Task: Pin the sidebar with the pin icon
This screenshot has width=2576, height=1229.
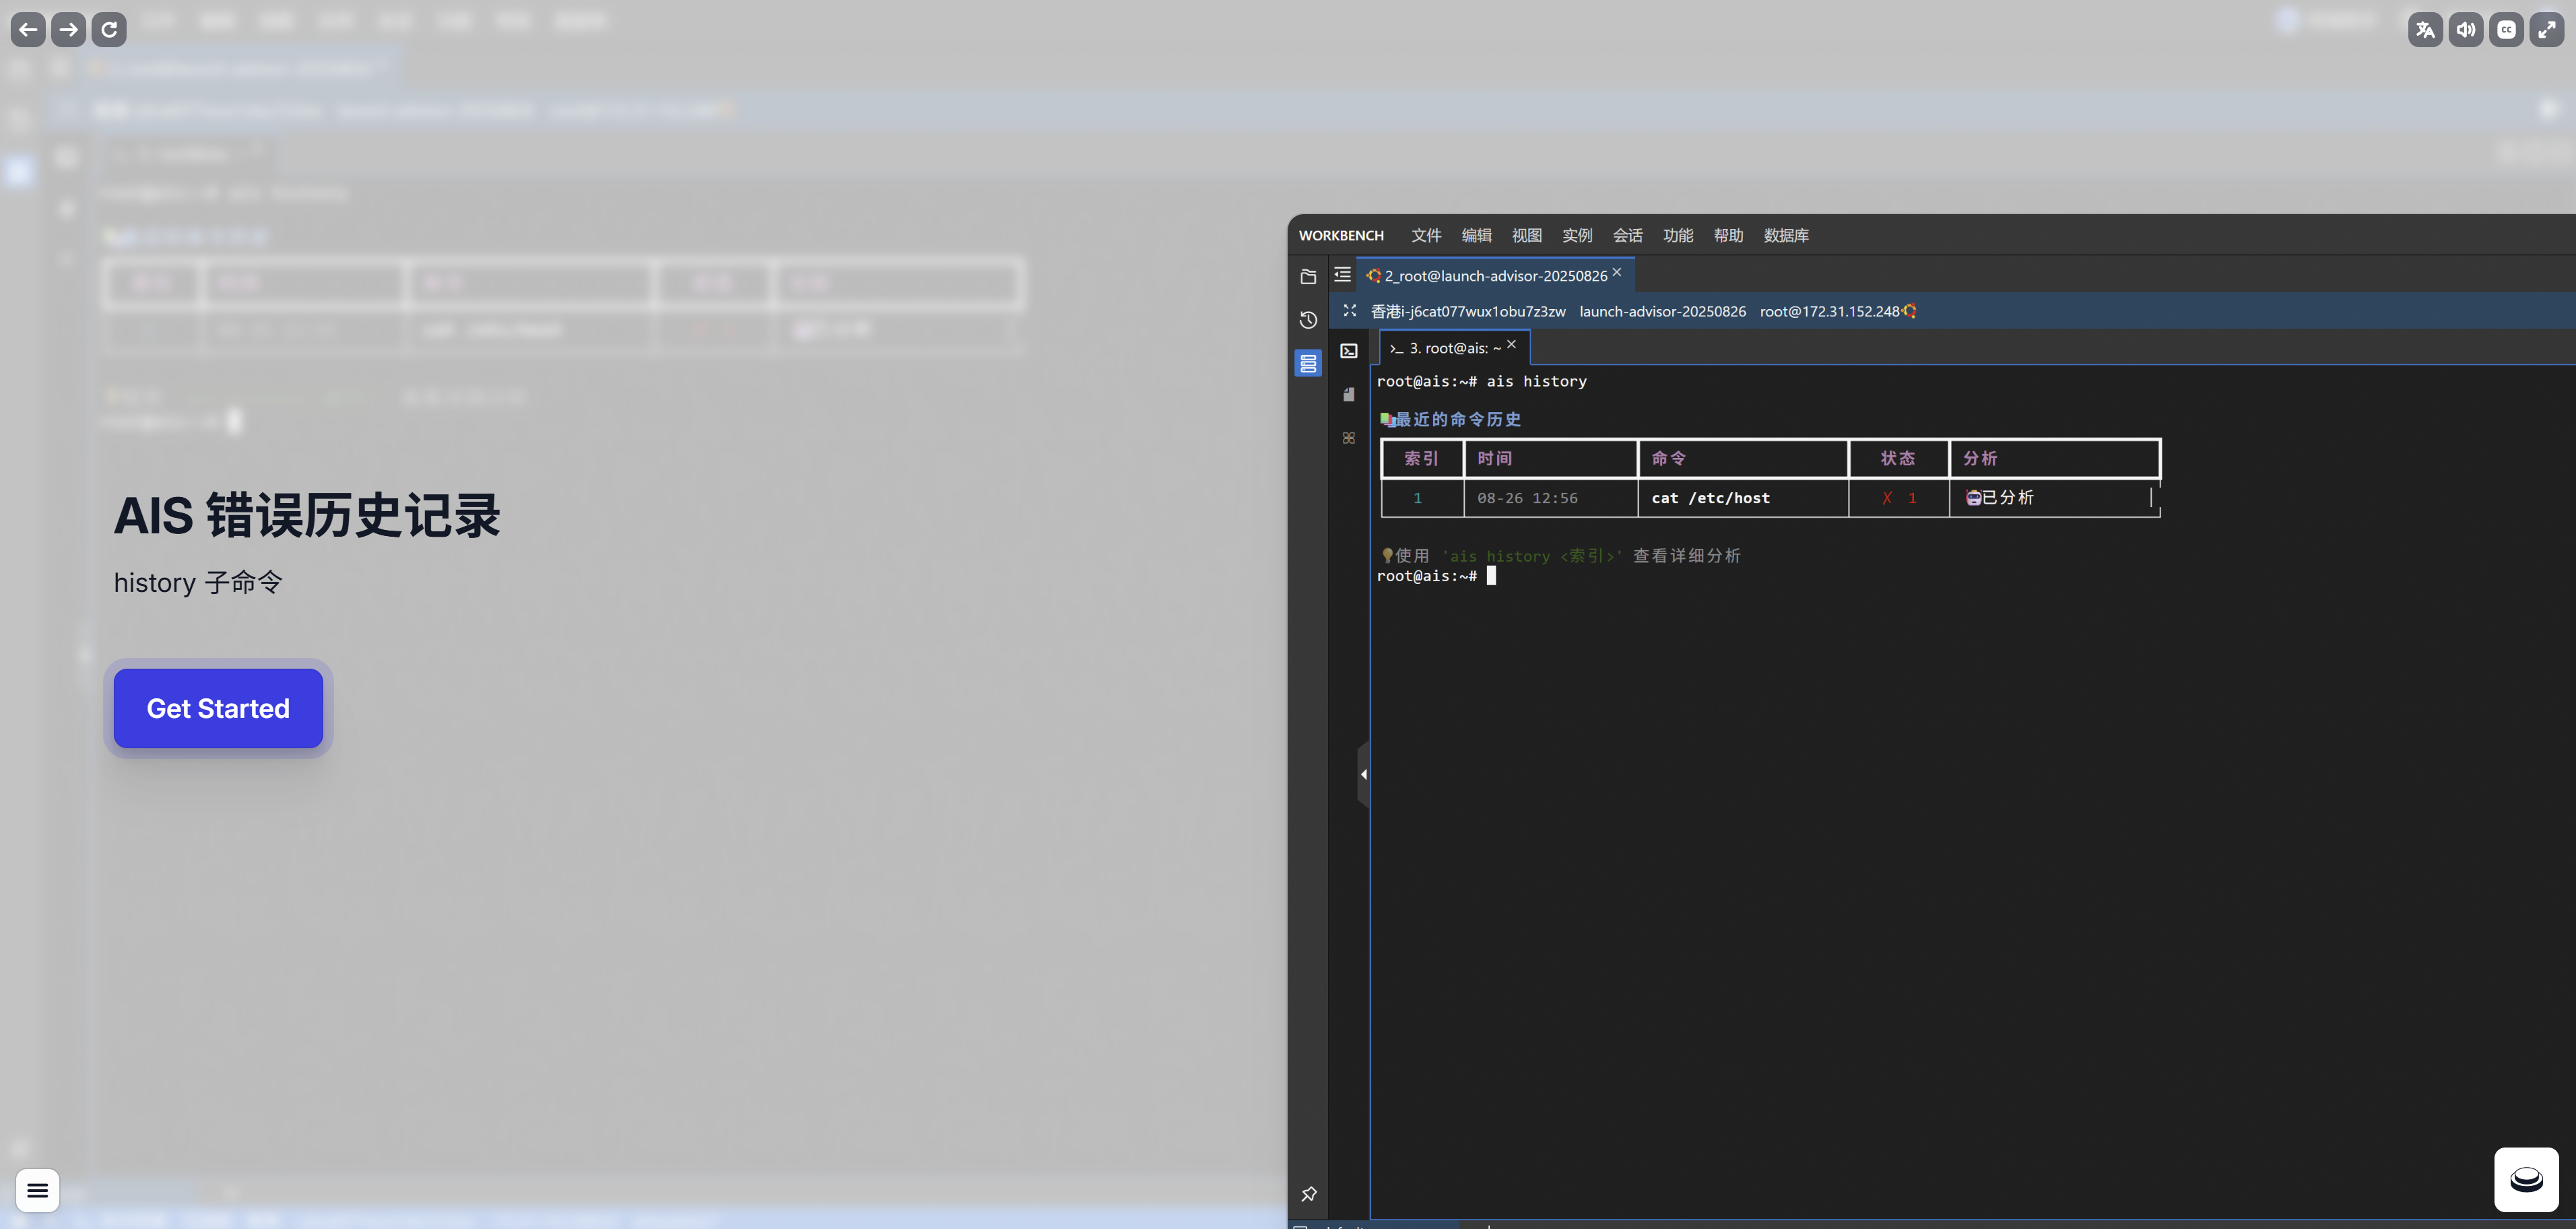Action: click(1308, 1194)
